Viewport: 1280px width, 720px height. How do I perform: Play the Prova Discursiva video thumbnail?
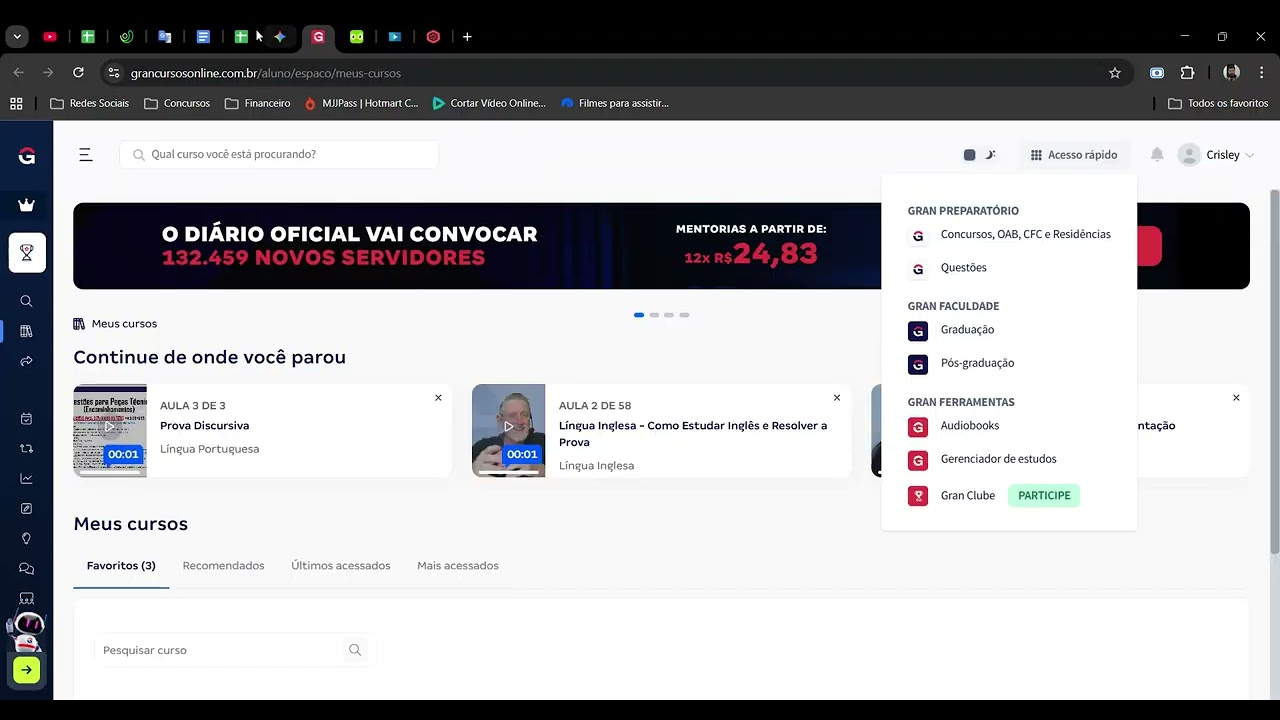(110, 430)
